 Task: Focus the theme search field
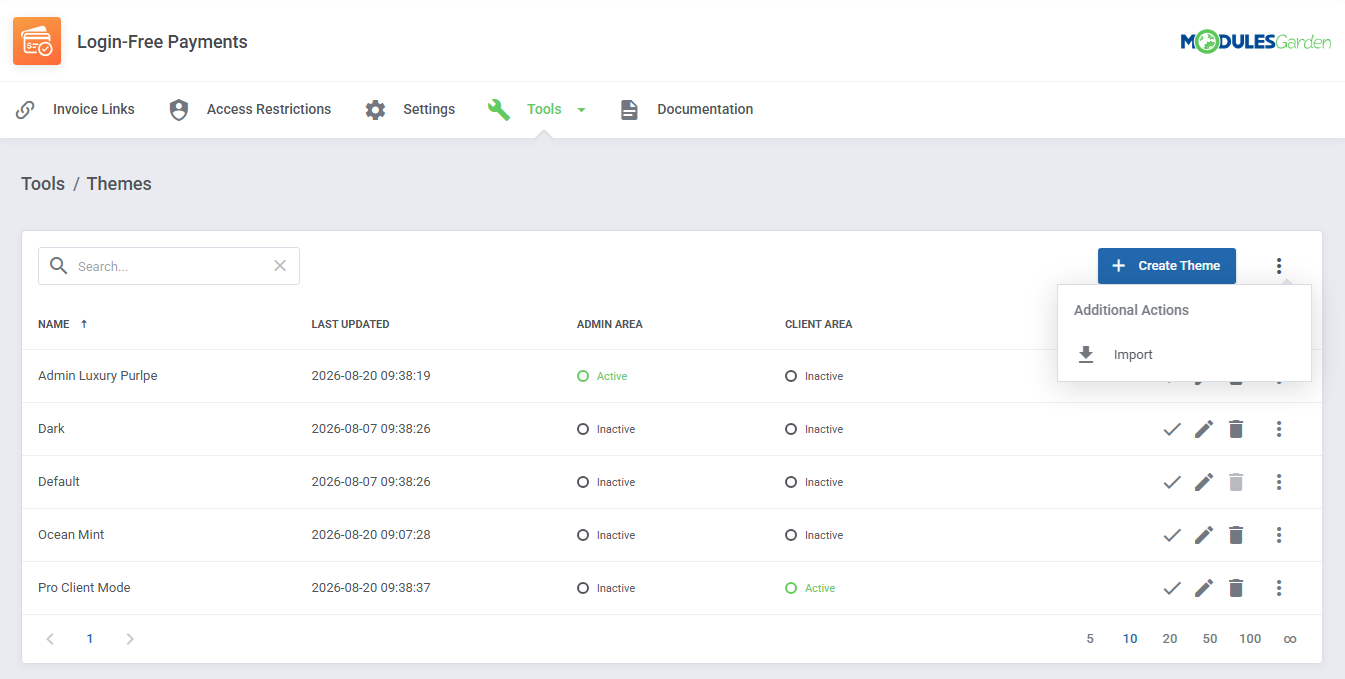click(169, 266)
